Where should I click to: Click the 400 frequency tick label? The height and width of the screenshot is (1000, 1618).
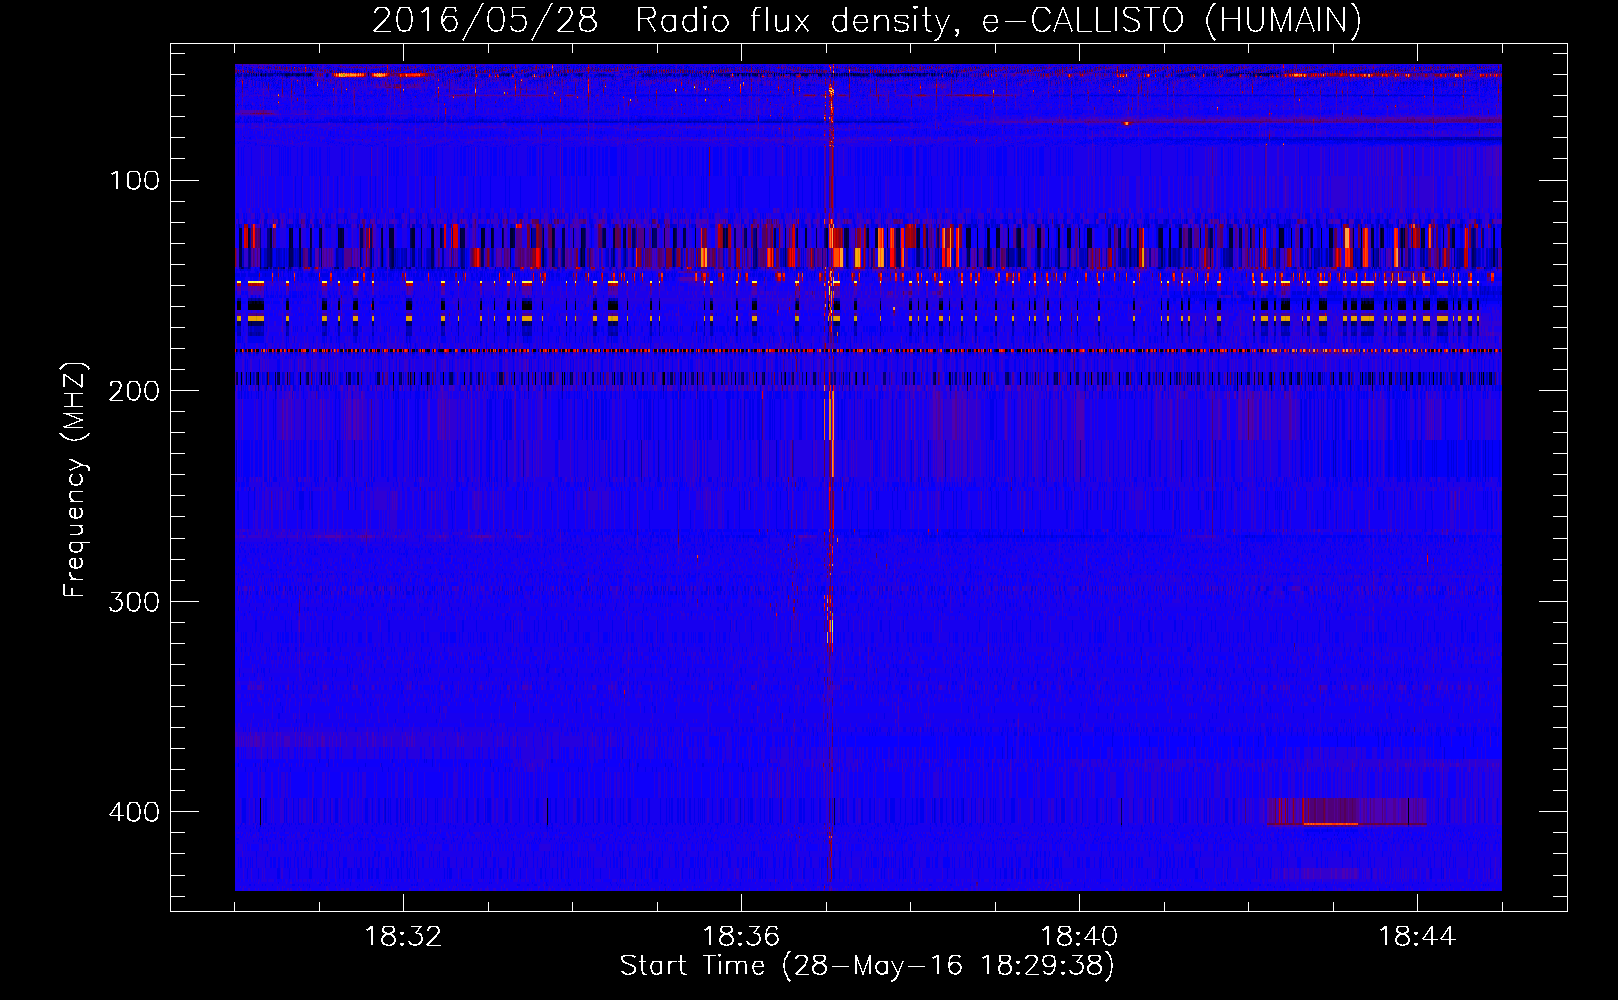134,811
